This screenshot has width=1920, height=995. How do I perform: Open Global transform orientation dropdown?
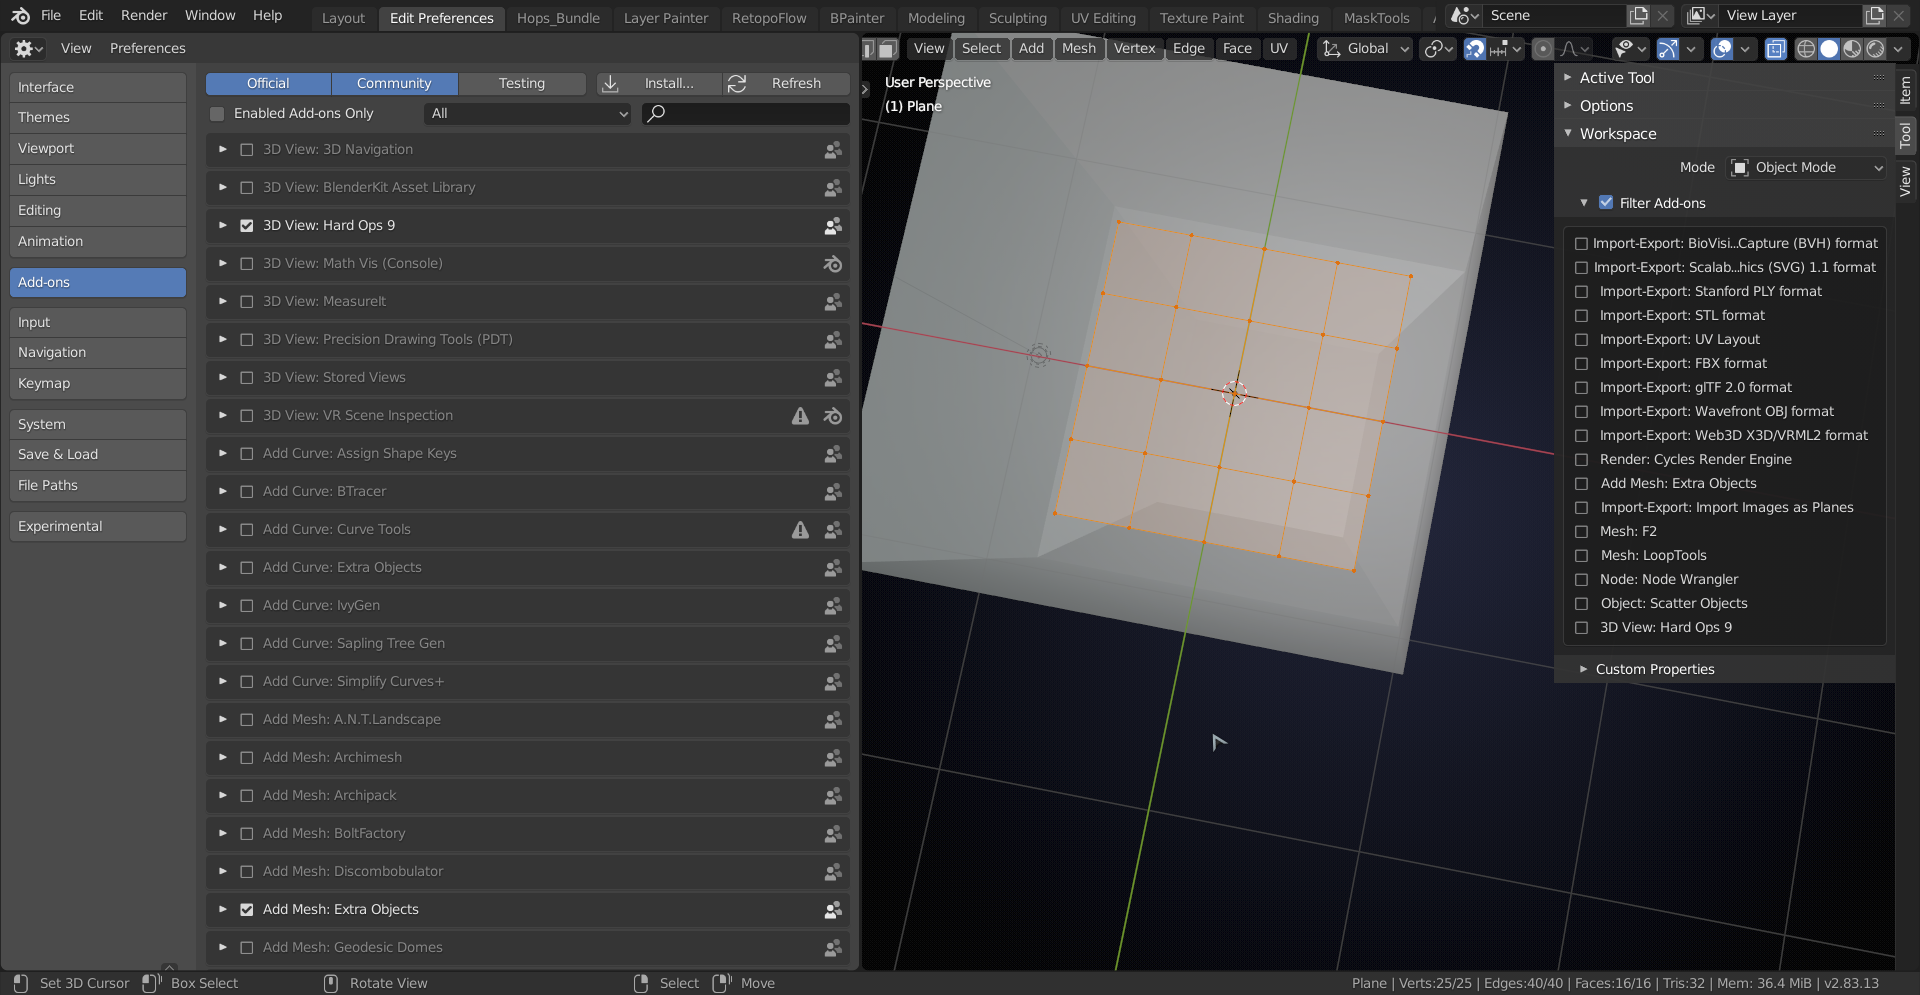[x=1365, y=49]
